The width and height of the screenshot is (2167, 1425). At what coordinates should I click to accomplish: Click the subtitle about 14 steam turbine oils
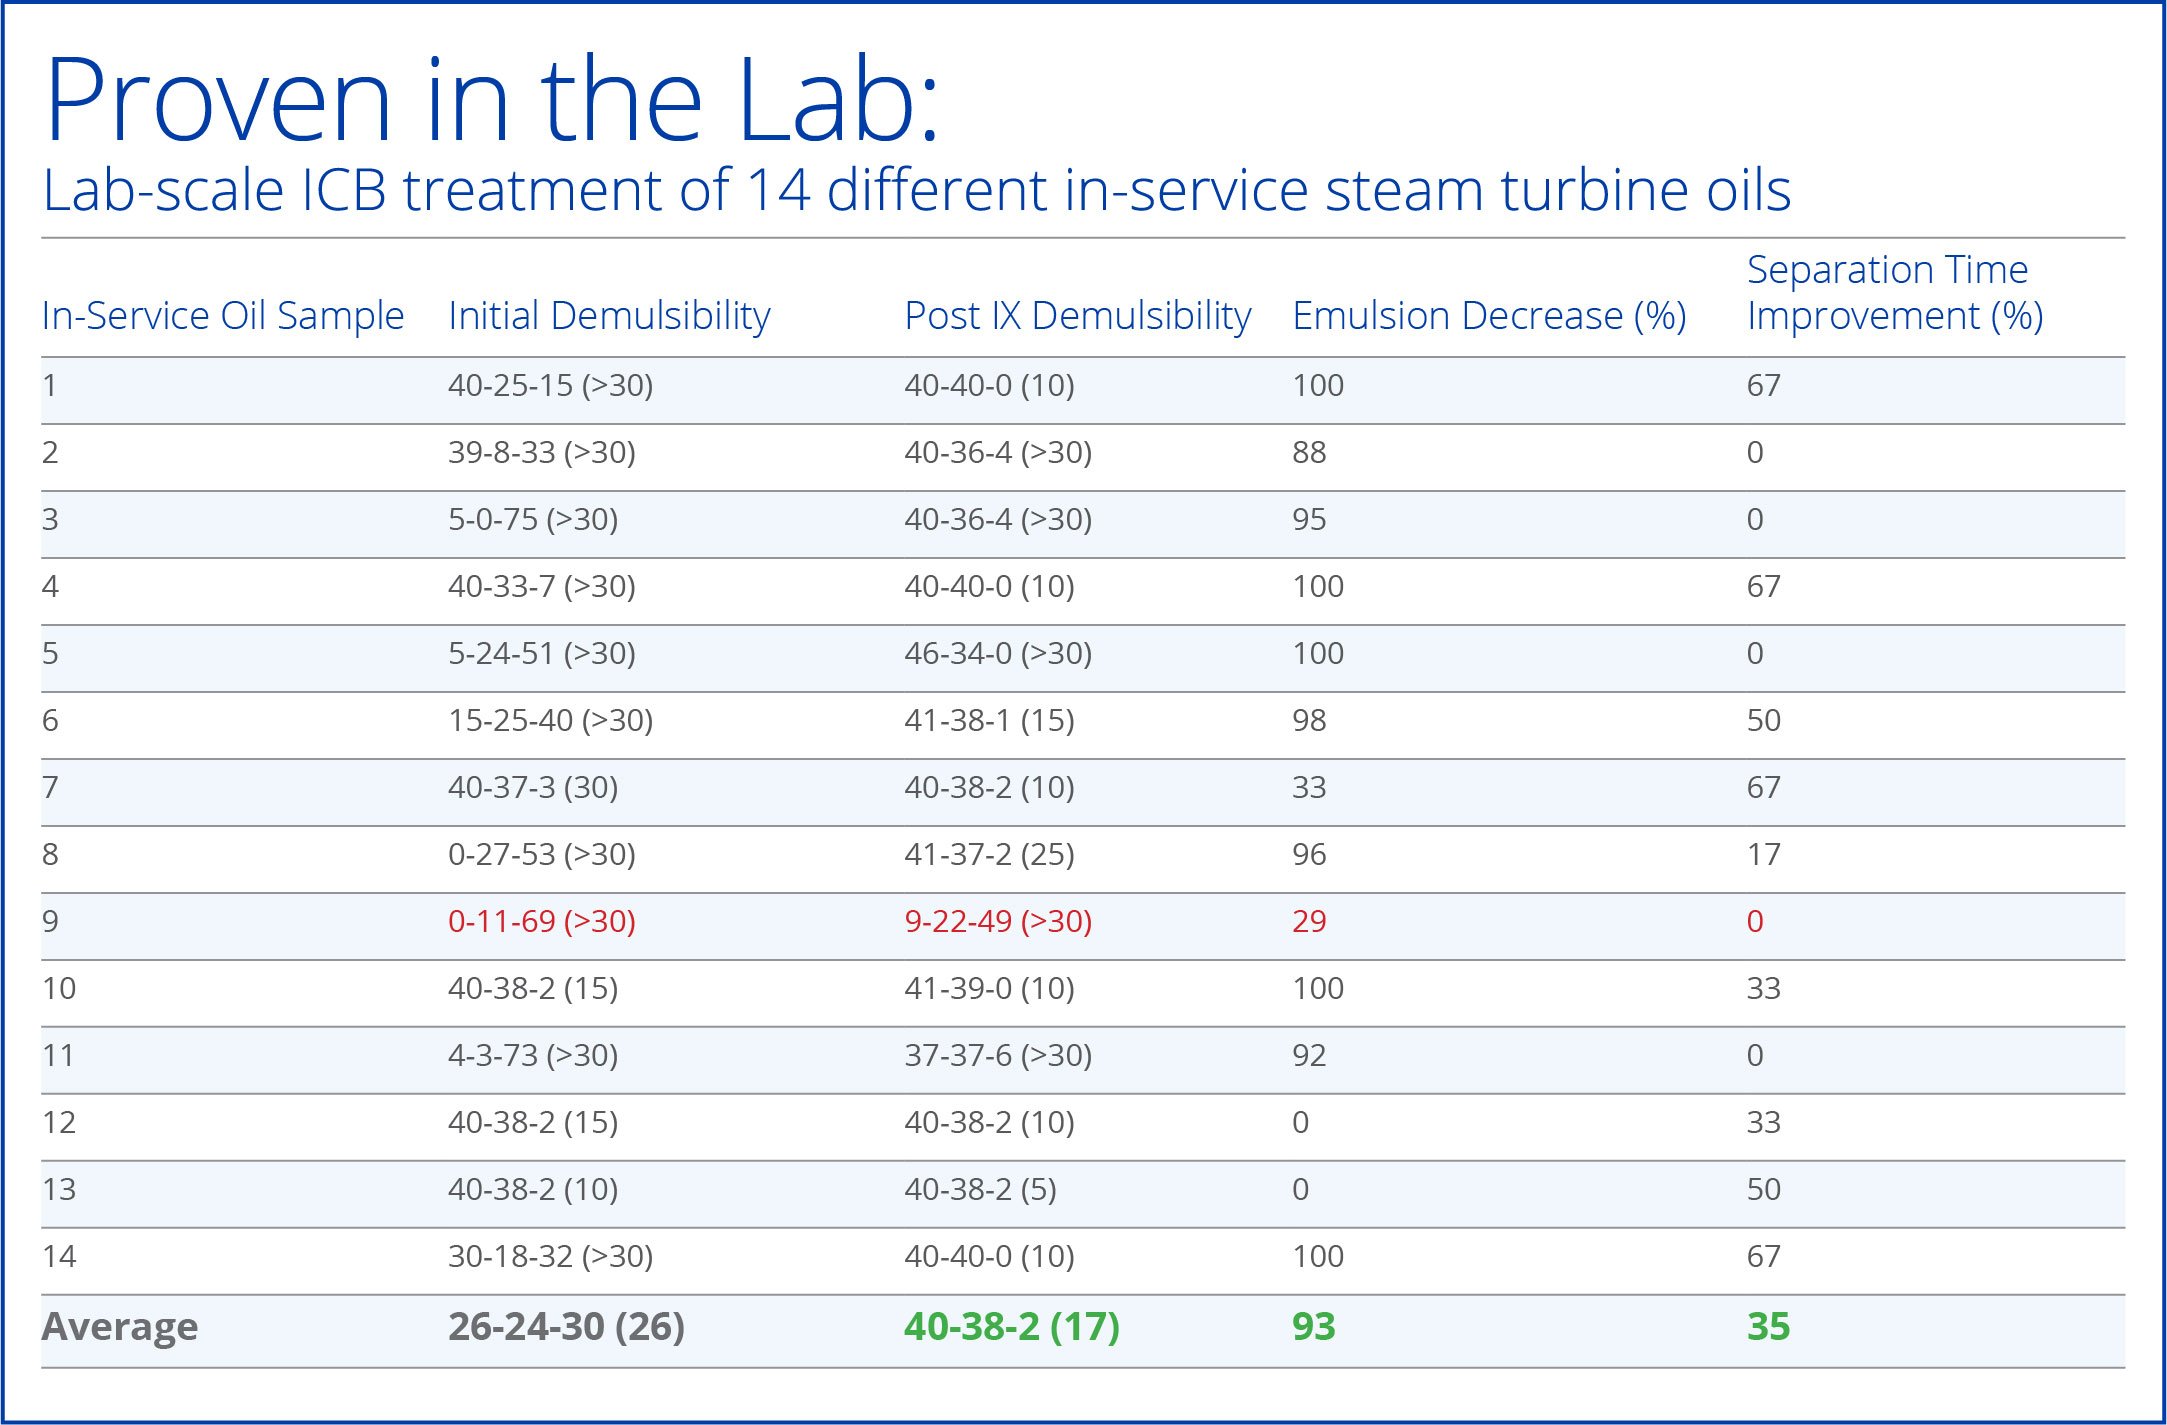(916, 190)
